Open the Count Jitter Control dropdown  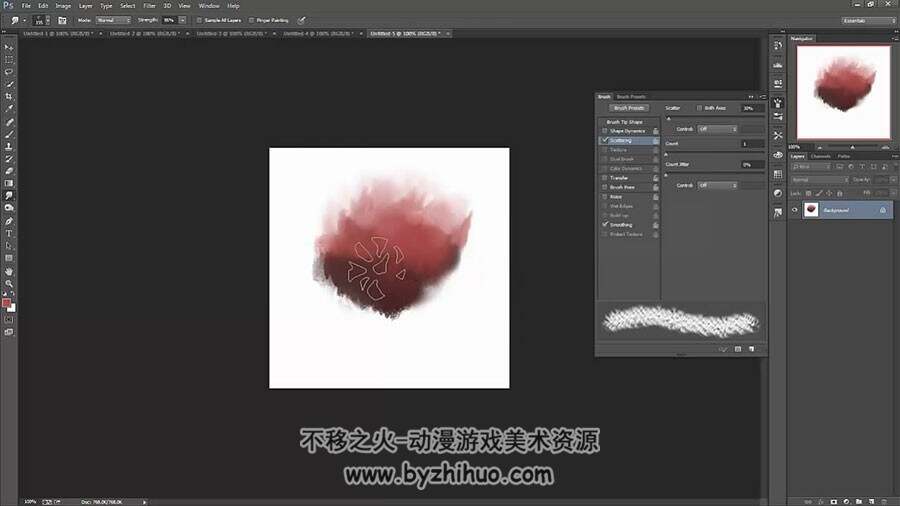tap(717, 185)
